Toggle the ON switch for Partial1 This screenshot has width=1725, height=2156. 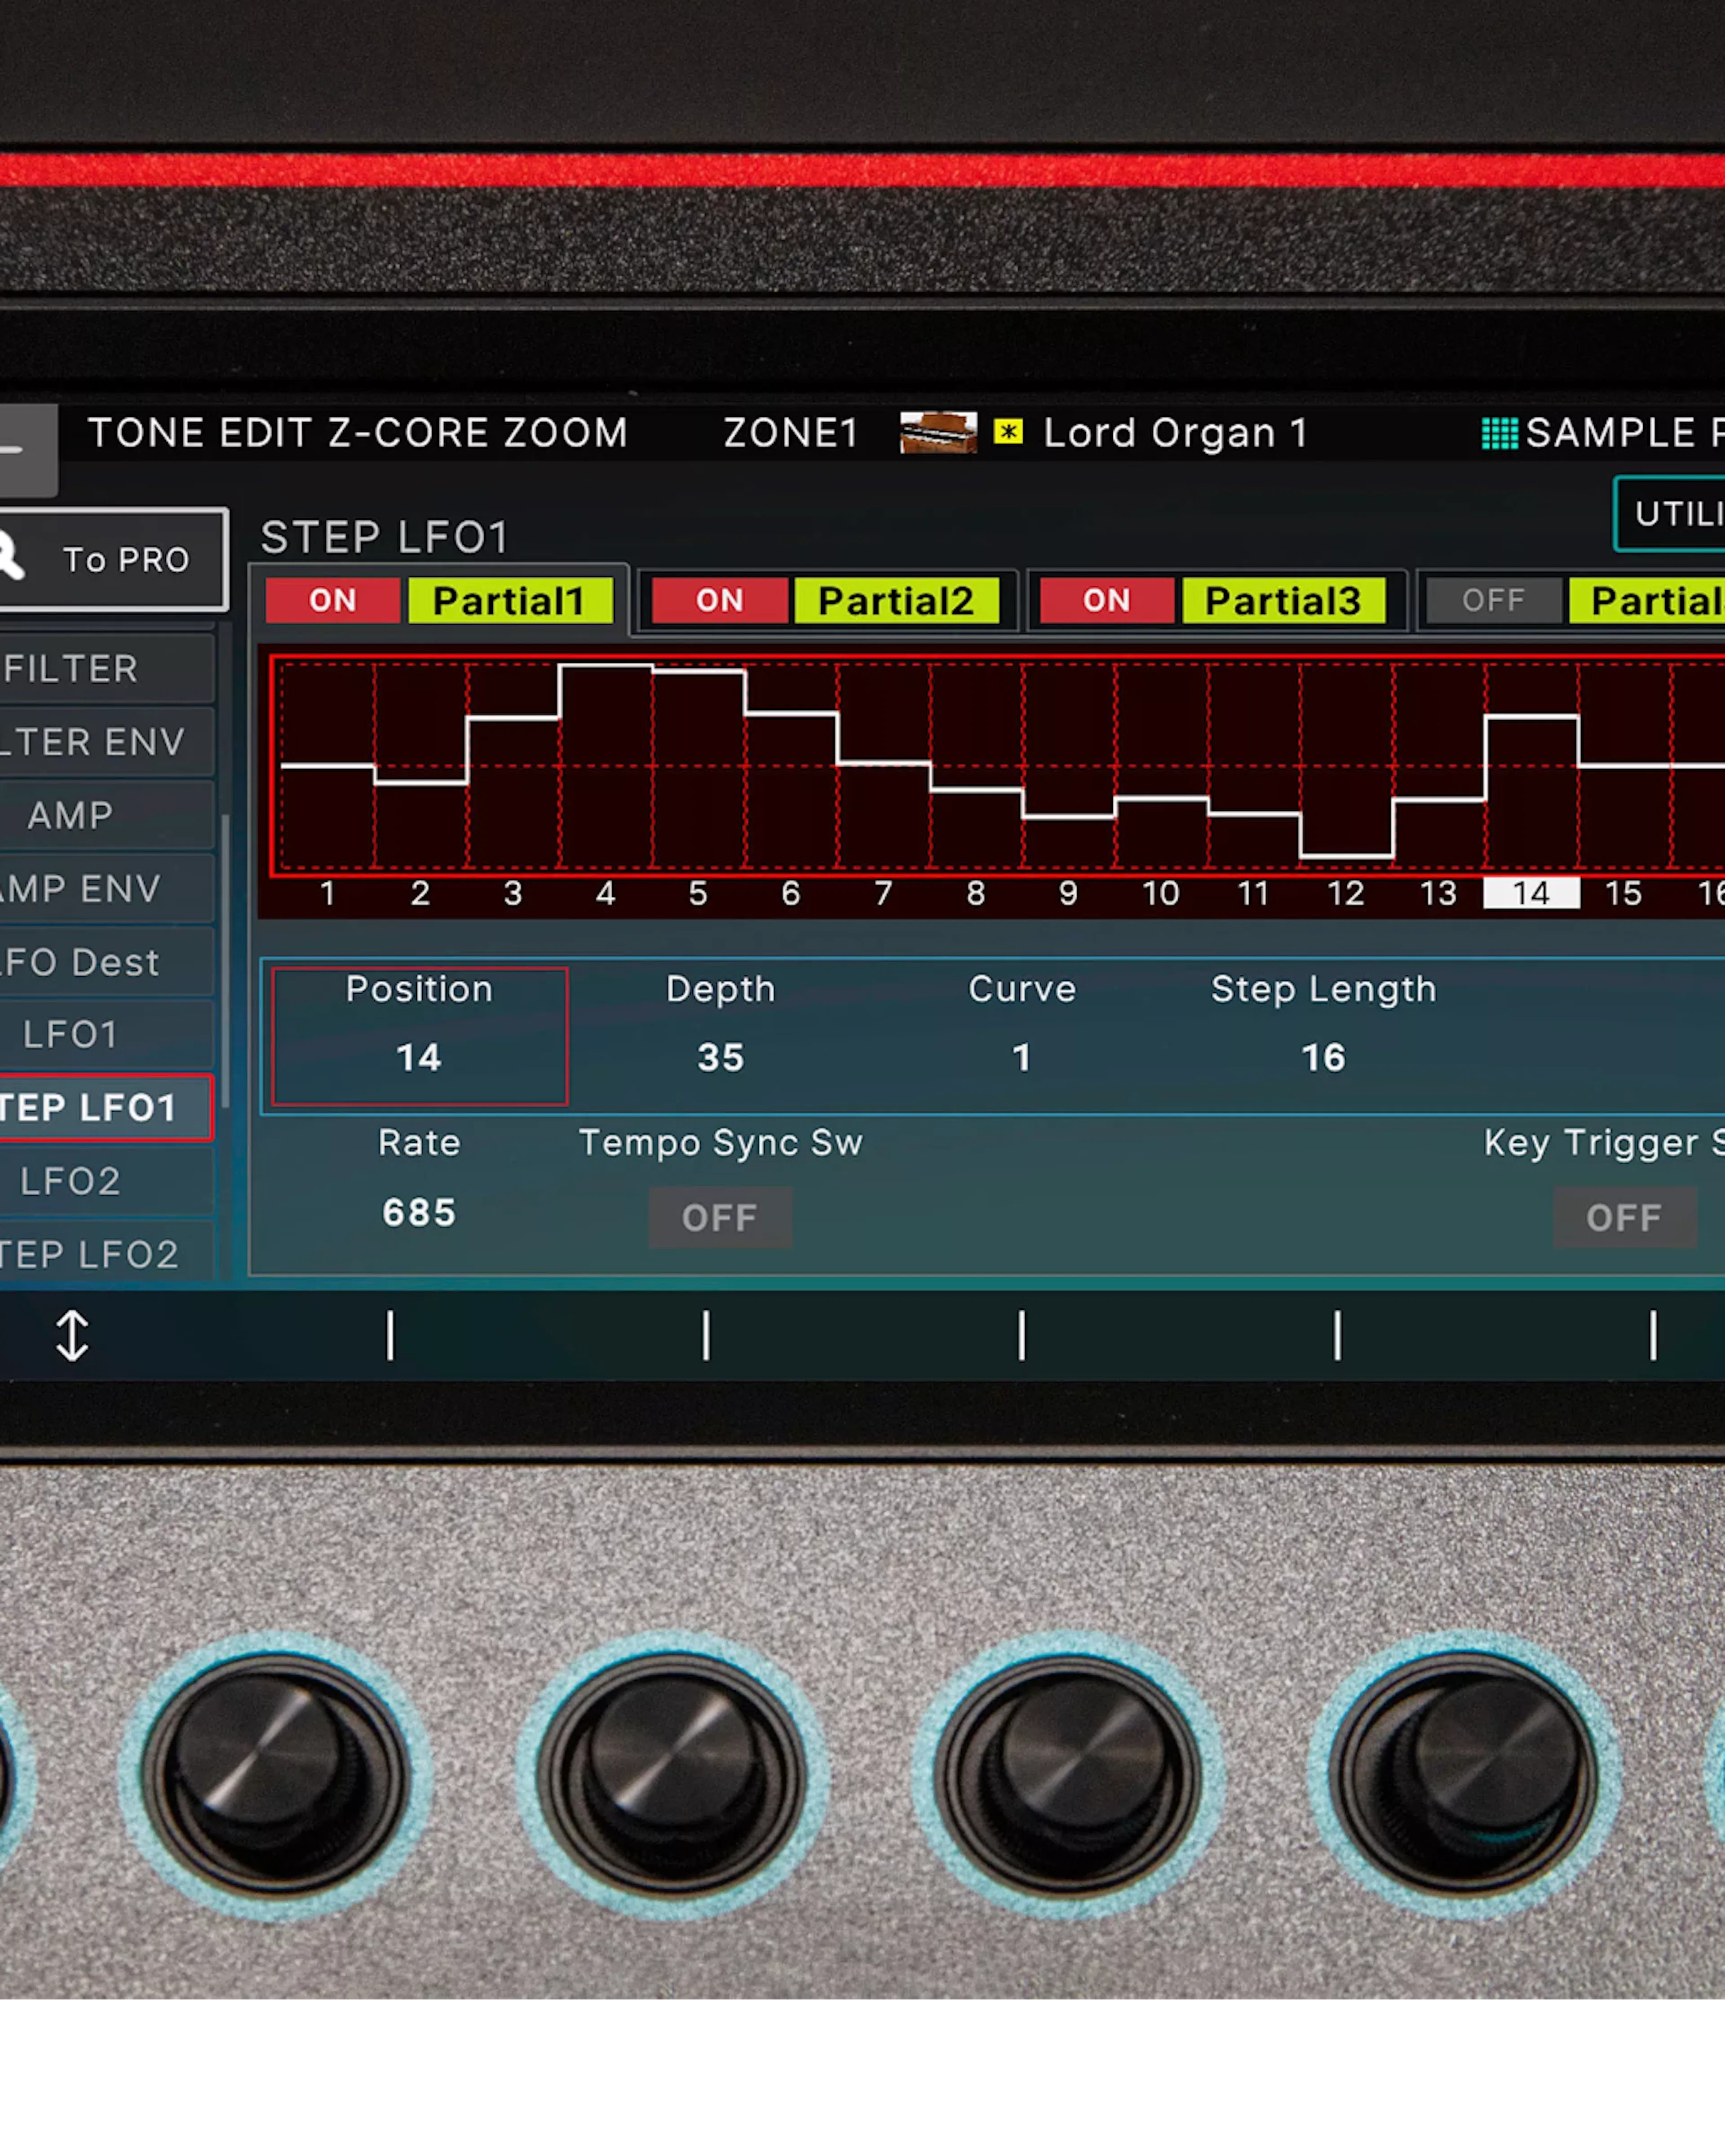coord(333,600)
